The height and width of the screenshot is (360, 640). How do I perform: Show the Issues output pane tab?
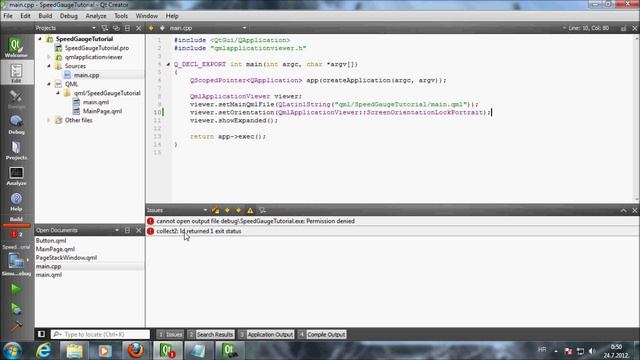(x=170, y=334)
